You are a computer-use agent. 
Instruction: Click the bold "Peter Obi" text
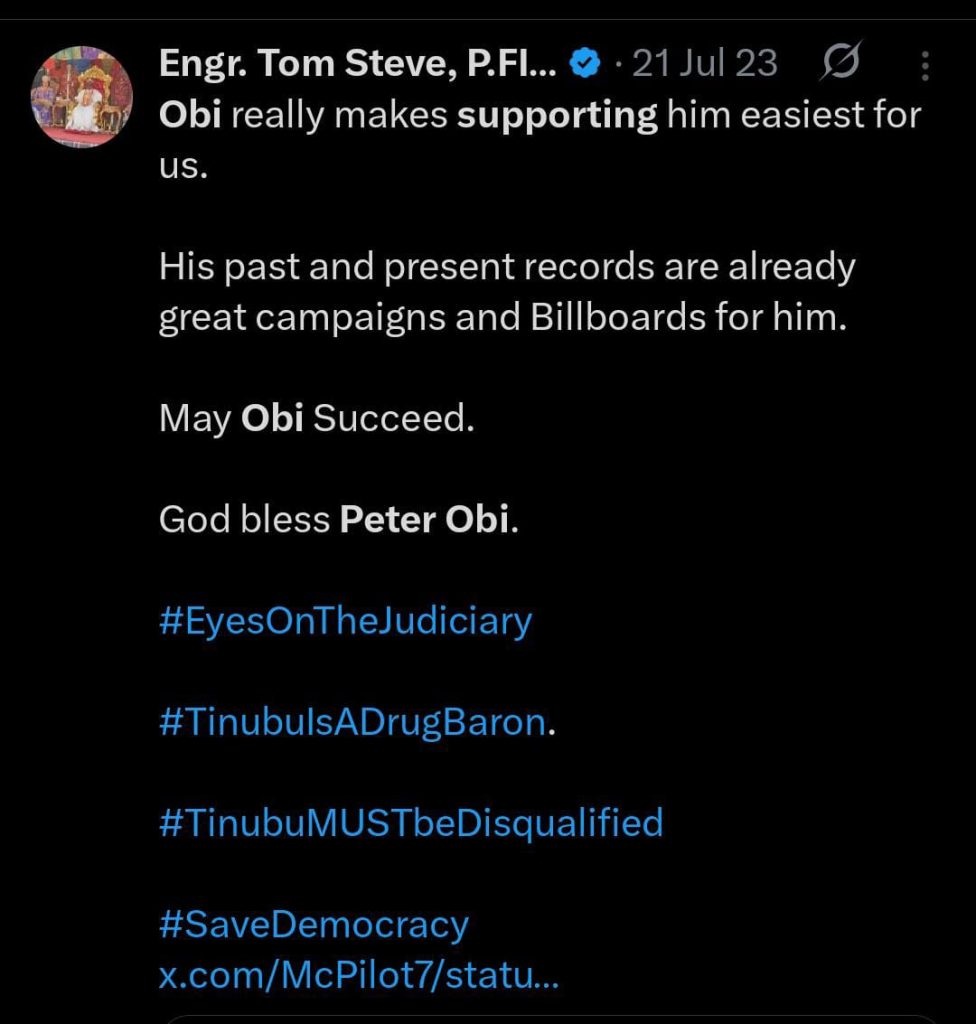point(424,520)
